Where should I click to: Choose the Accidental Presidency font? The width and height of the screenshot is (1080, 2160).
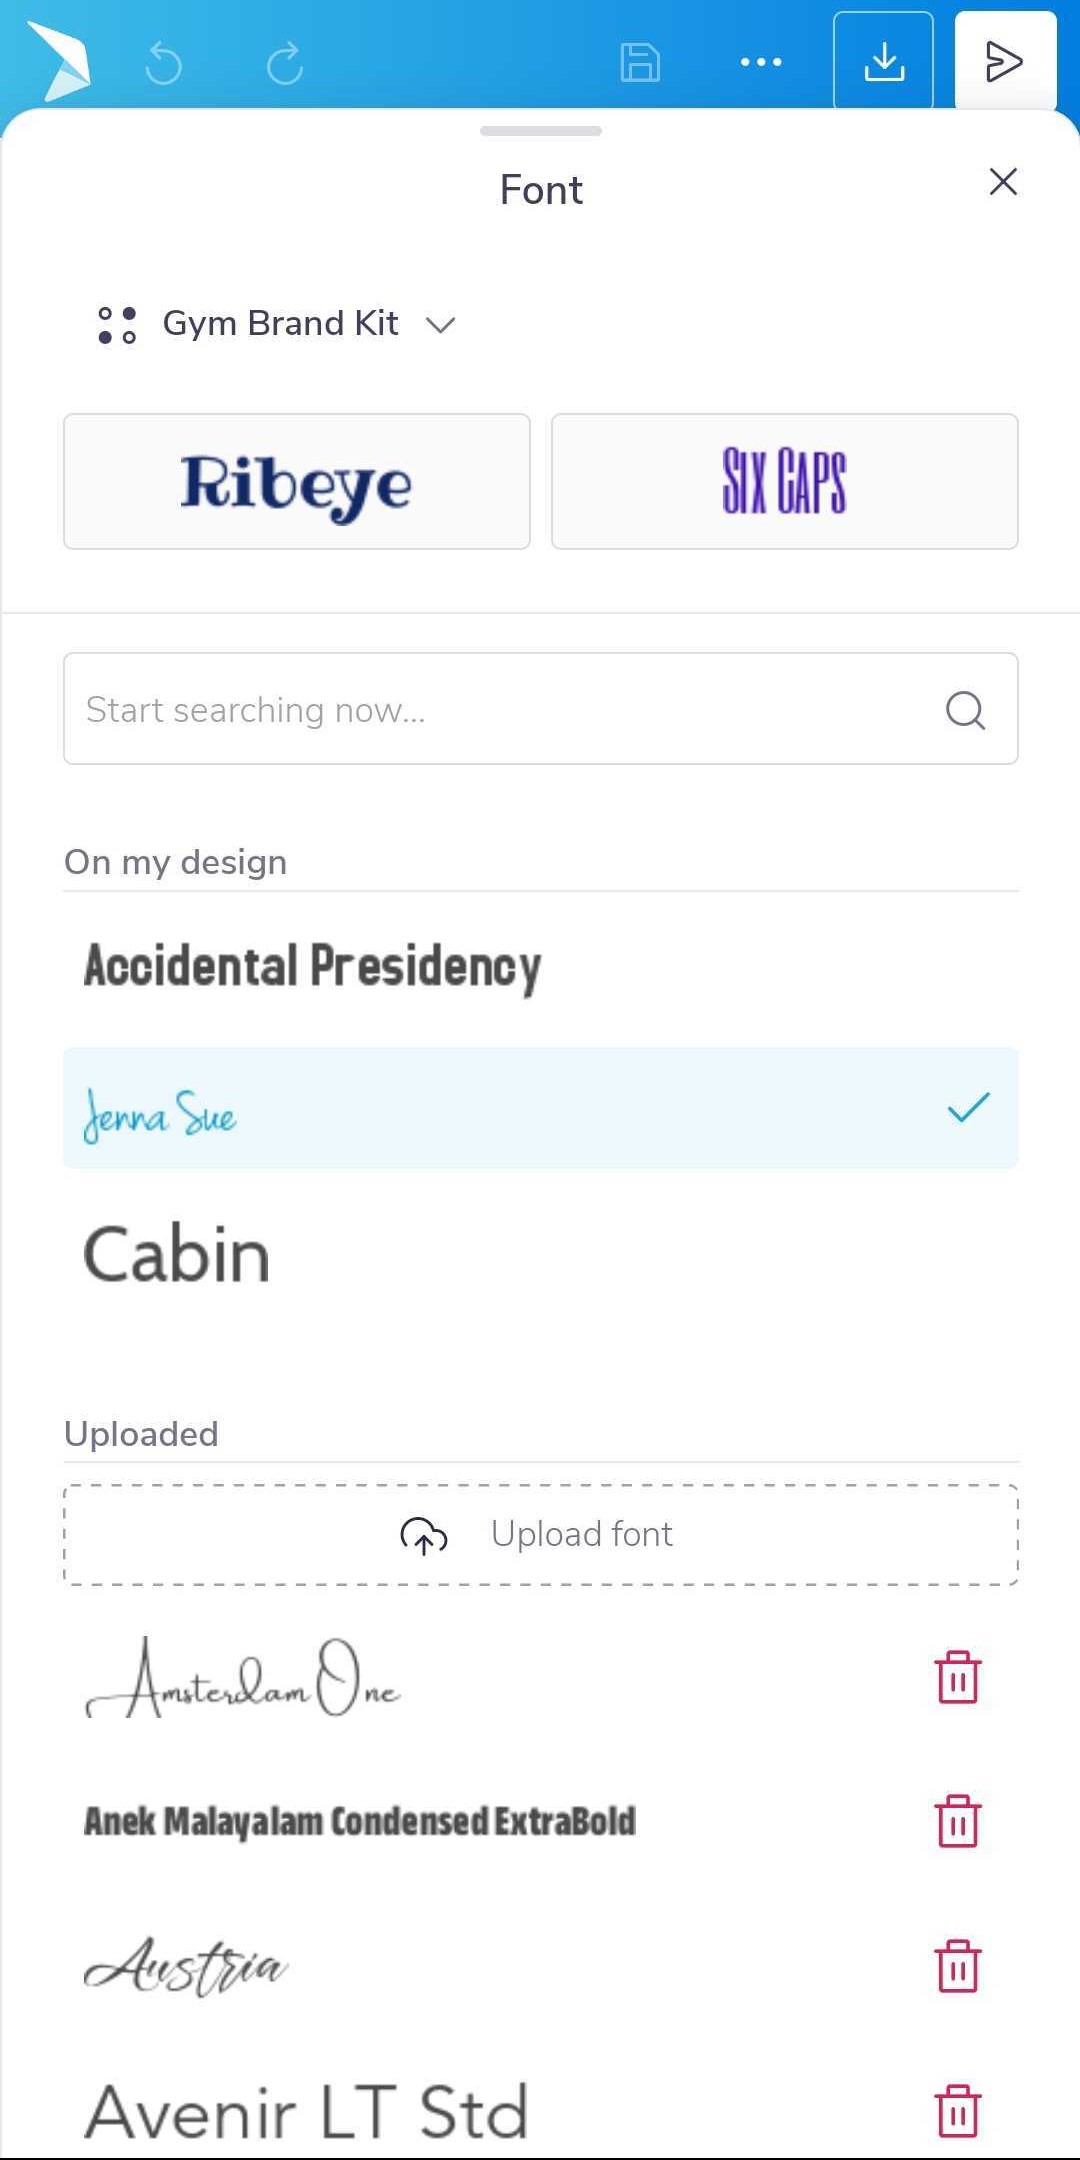[x=541, y=967]
